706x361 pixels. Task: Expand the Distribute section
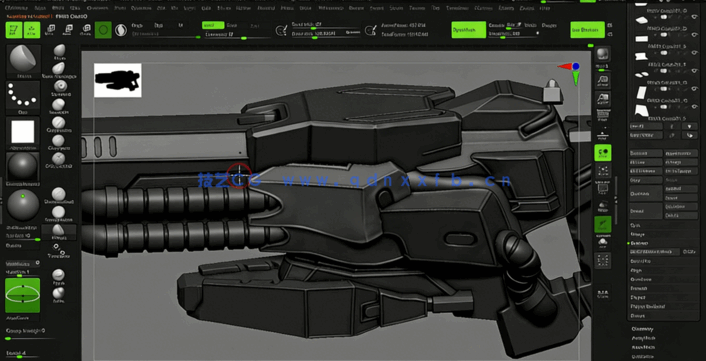point(641,280)
